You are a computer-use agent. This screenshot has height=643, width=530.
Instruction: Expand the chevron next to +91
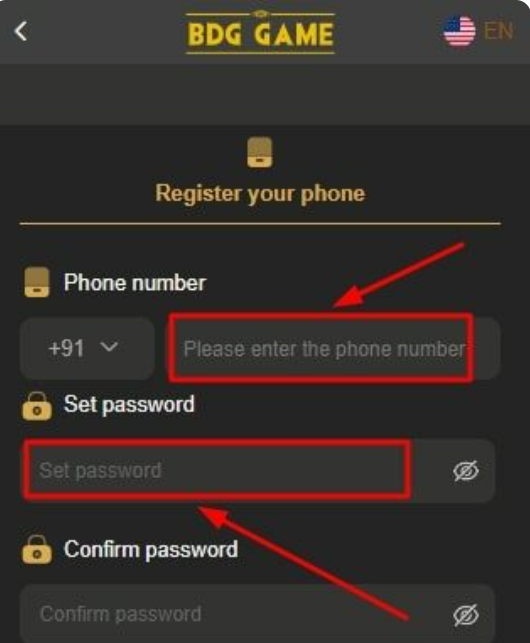pos(109,347)
